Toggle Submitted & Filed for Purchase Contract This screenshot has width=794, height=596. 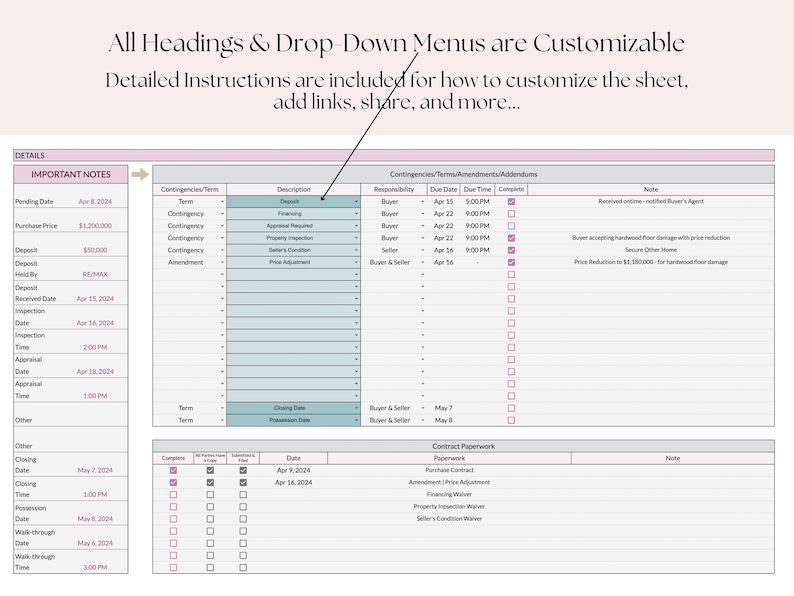click(x=243, y=470)
